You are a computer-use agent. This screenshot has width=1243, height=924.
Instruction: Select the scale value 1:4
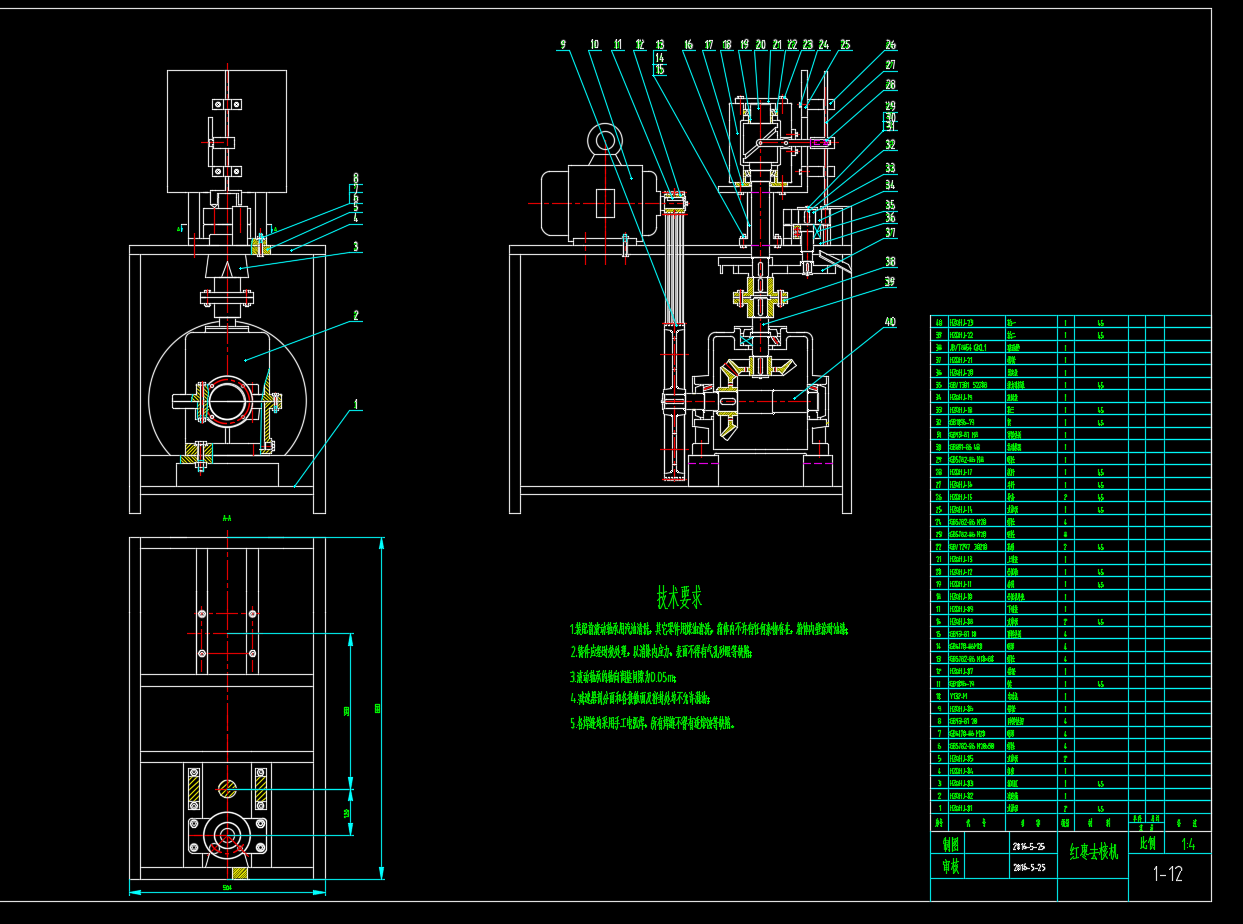point(1188,844)
